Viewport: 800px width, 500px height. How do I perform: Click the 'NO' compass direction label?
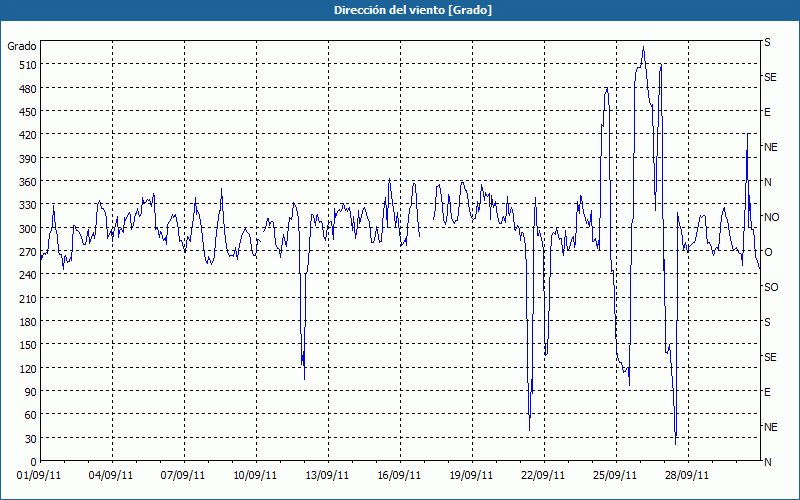[771, 217]
